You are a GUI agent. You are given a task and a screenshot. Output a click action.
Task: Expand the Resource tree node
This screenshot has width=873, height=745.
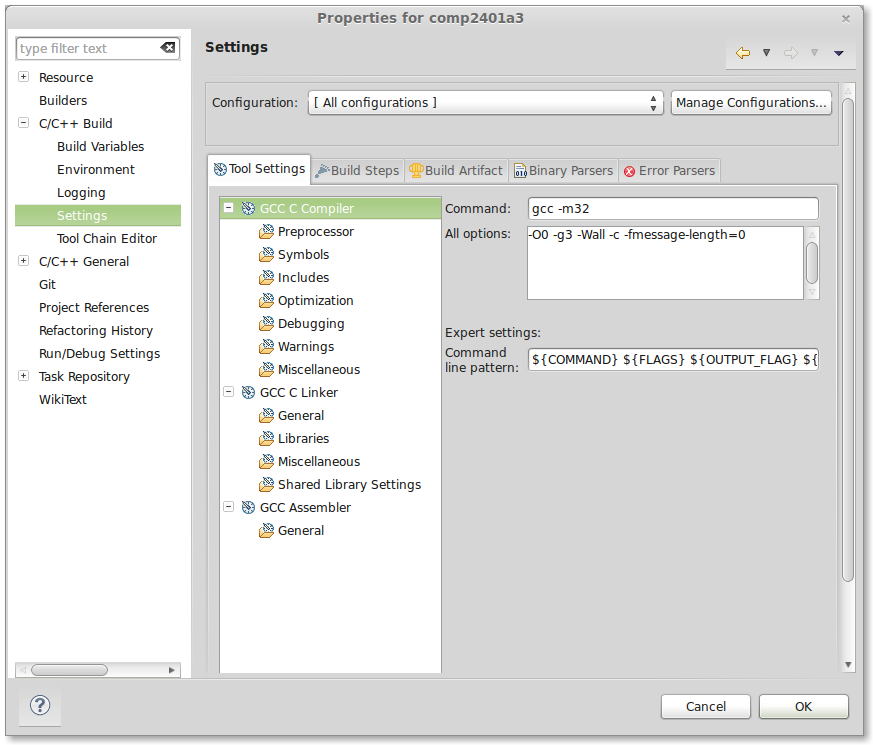click(x=23, y=78)
